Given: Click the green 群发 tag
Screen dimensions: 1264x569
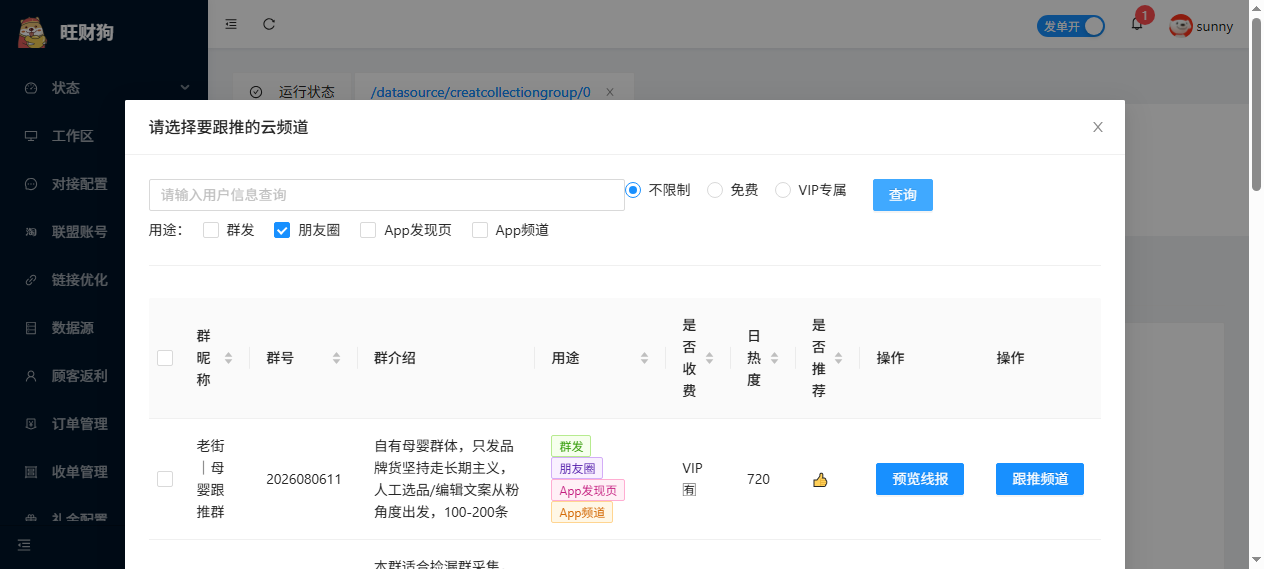Looking at the screenshot, I should (x=571, y=446).
